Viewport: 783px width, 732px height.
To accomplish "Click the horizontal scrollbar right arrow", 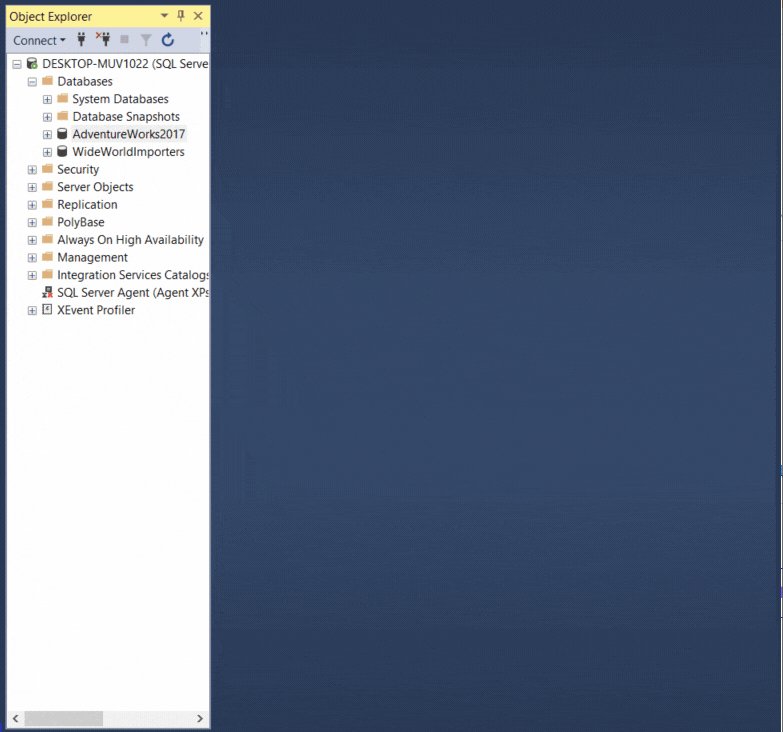I will click(x=200, y=719).
